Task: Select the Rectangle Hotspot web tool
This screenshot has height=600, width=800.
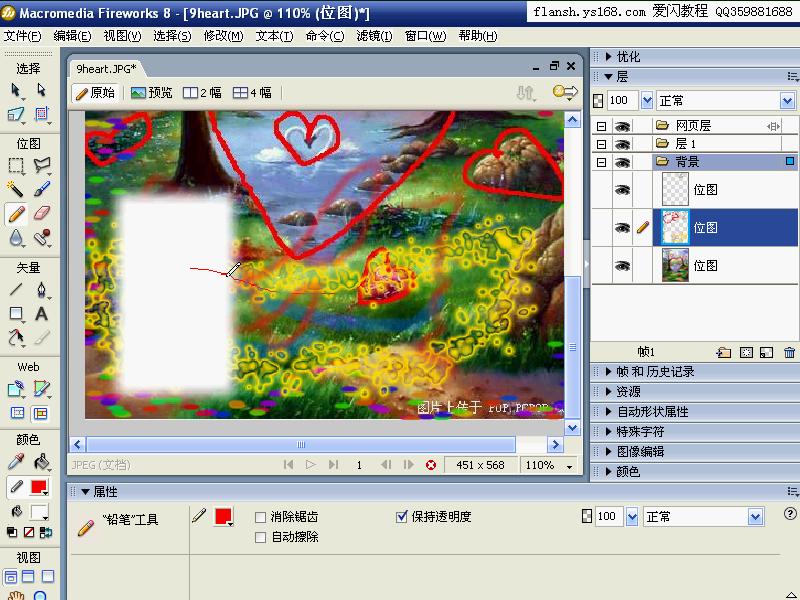Action: 16,389
